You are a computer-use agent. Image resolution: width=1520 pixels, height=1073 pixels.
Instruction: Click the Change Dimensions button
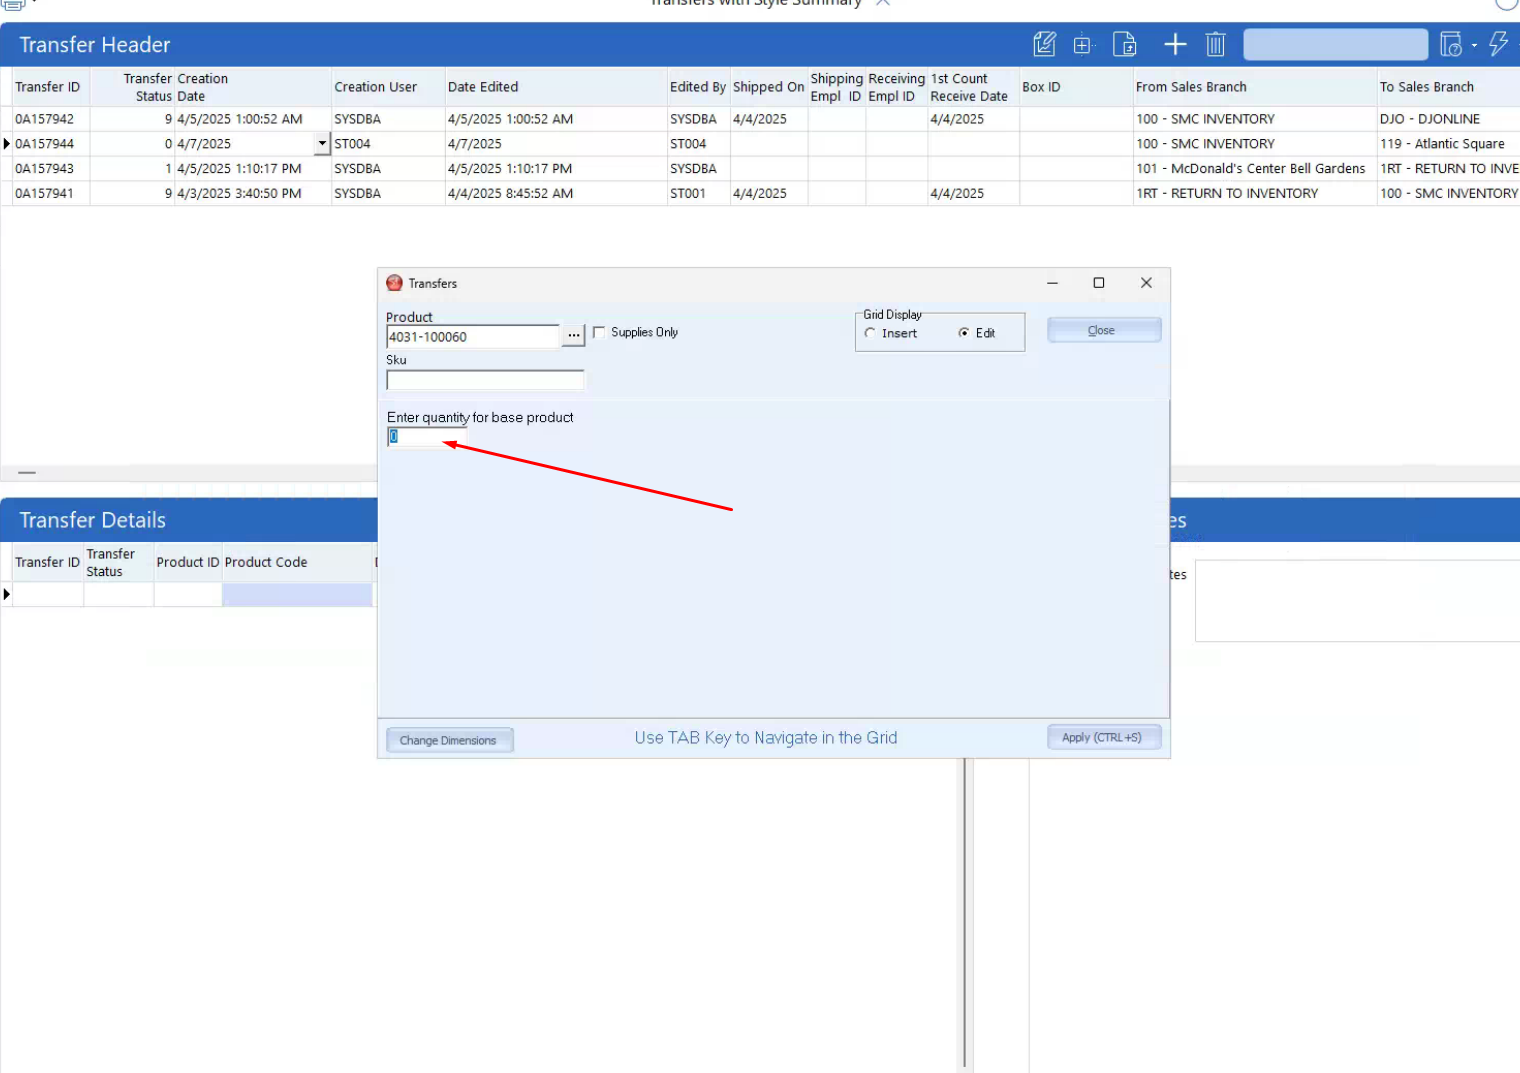(449, 740)
